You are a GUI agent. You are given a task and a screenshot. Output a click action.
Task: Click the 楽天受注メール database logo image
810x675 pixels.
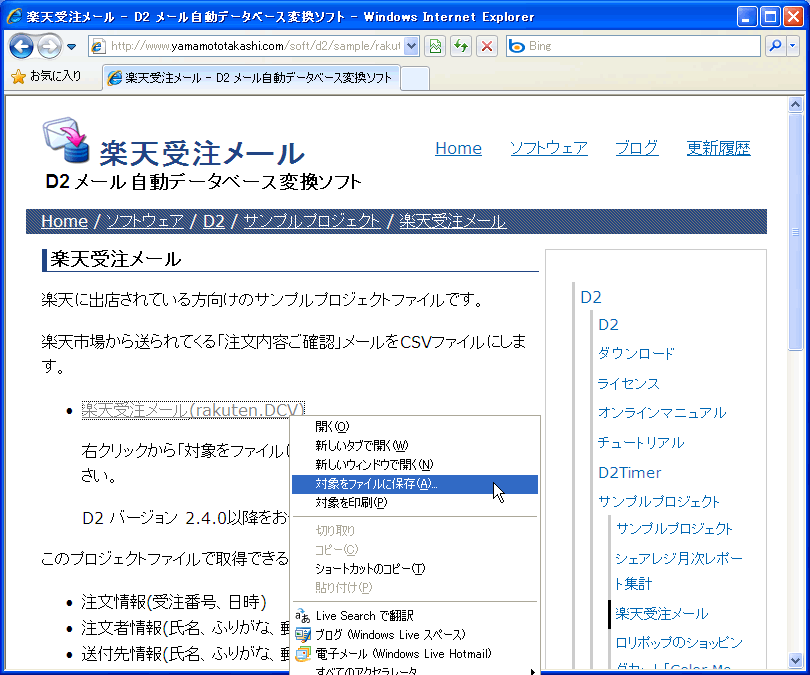pyautogui.click(x=66, y=143)
